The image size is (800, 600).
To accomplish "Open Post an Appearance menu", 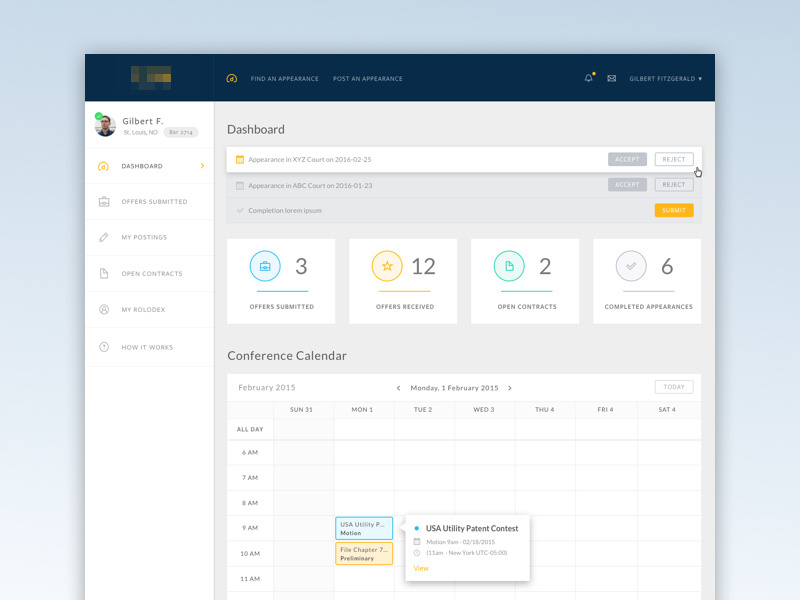I will 367,79.
